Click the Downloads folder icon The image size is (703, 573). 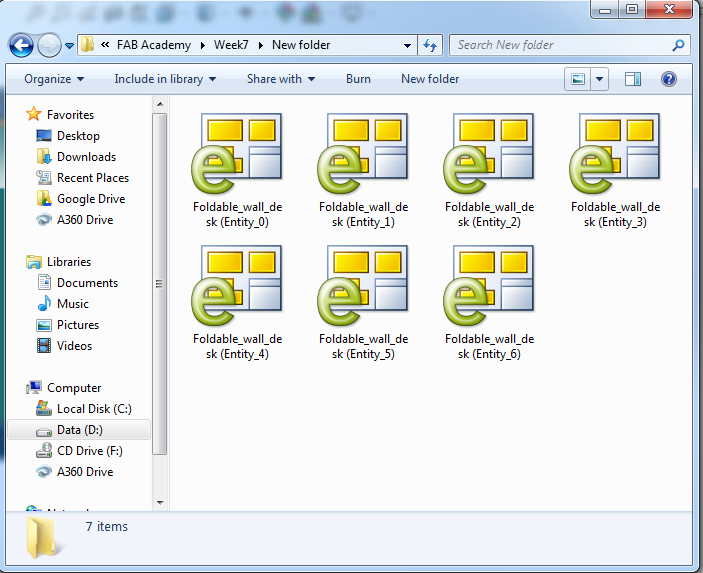coord(44,156)
